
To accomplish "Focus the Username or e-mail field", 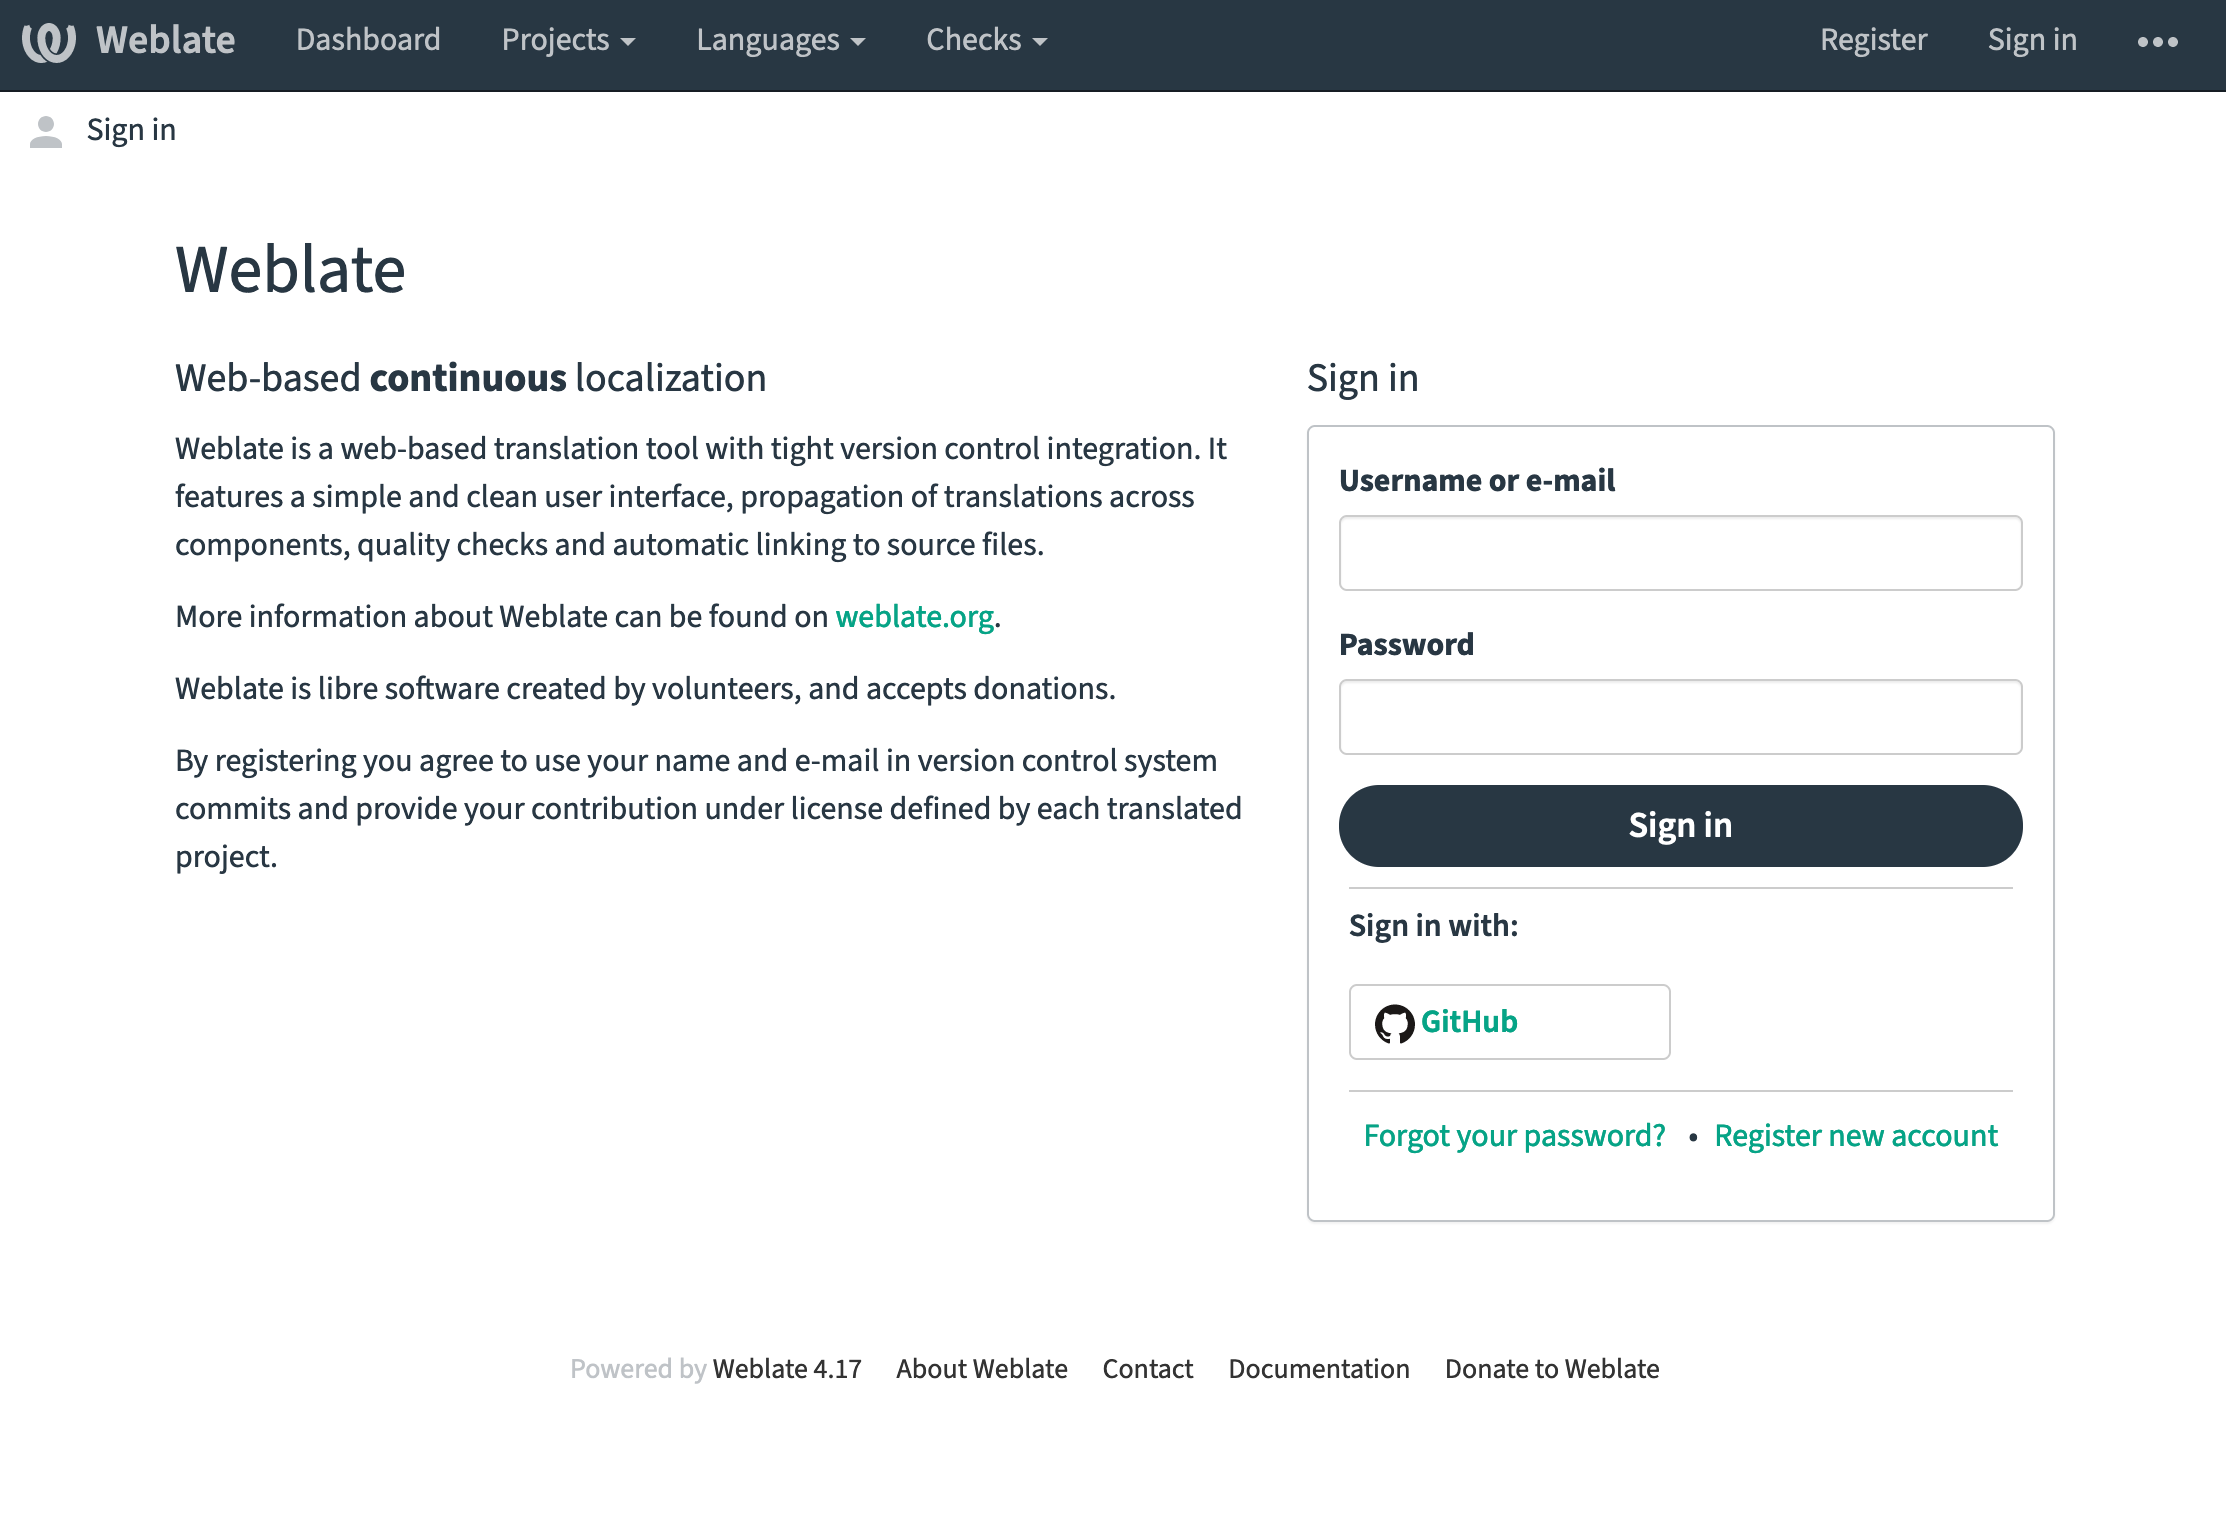I will 1679,552.
